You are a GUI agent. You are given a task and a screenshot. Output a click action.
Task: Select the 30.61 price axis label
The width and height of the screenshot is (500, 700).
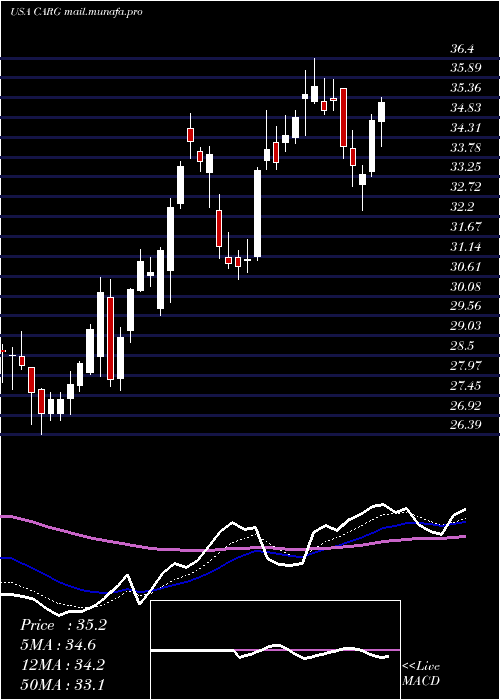click(465, 267)
